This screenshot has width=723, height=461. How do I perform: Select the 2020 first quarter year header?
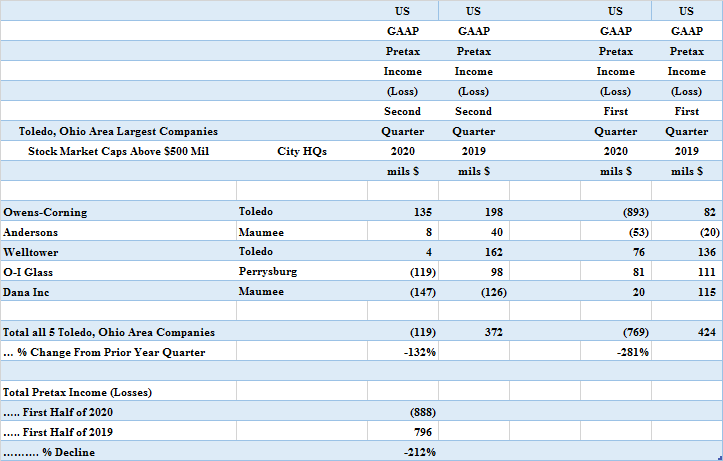tap(616, 151)
